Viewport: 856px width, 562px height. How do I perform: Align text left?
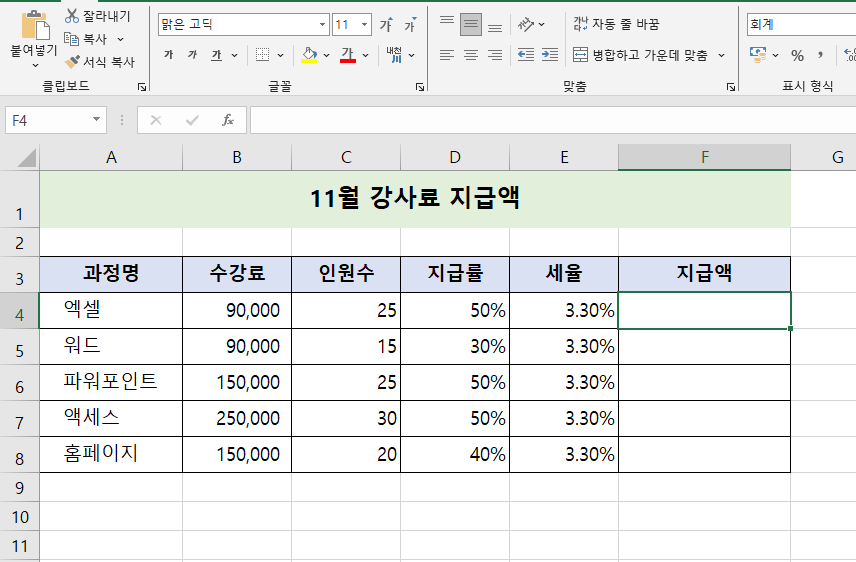[447, 55]
